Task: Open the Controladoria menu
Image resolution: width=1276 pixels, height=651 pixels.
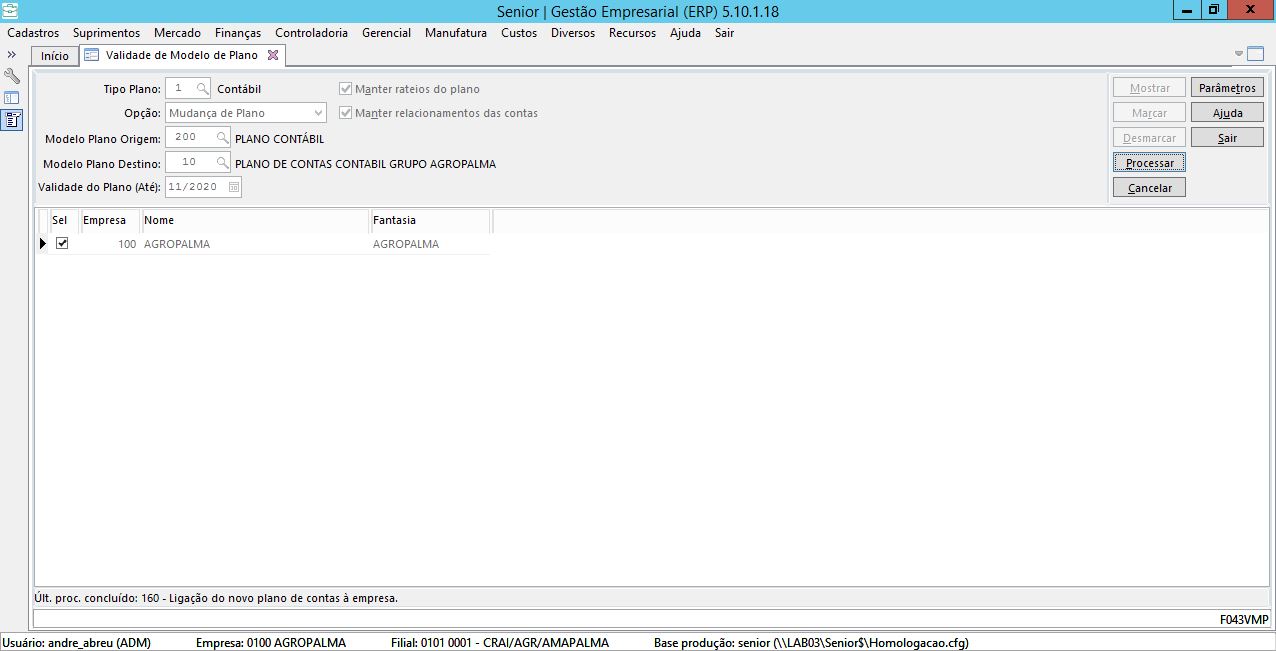Action: tap(311, 33)
